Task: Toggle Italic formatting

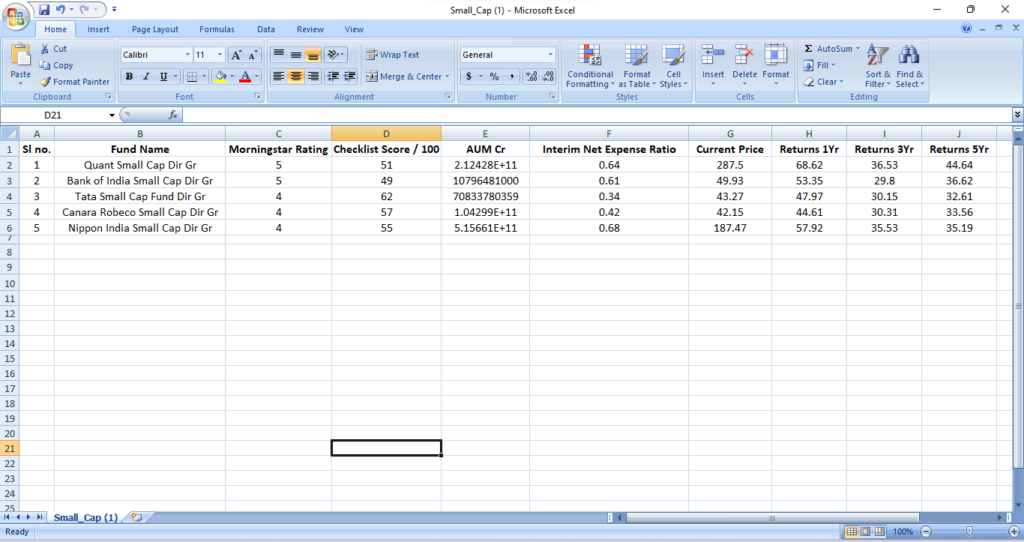Action: (x=146, y=76)
